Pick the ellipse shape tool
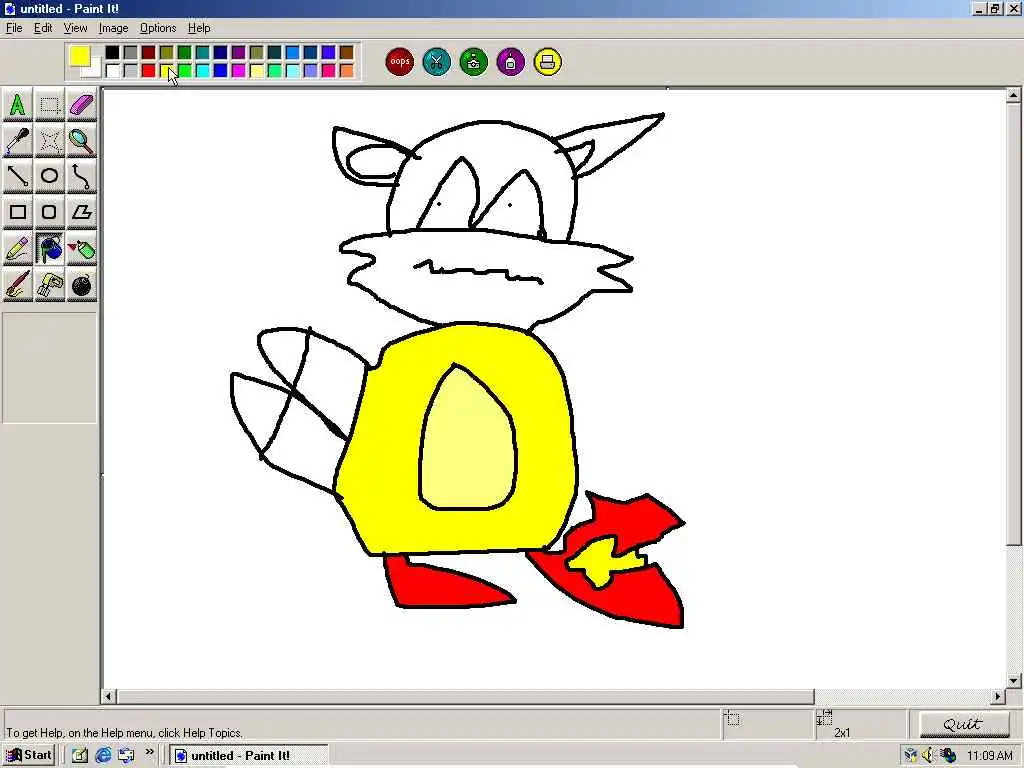 pyautogui.click(x=50, y=176)
